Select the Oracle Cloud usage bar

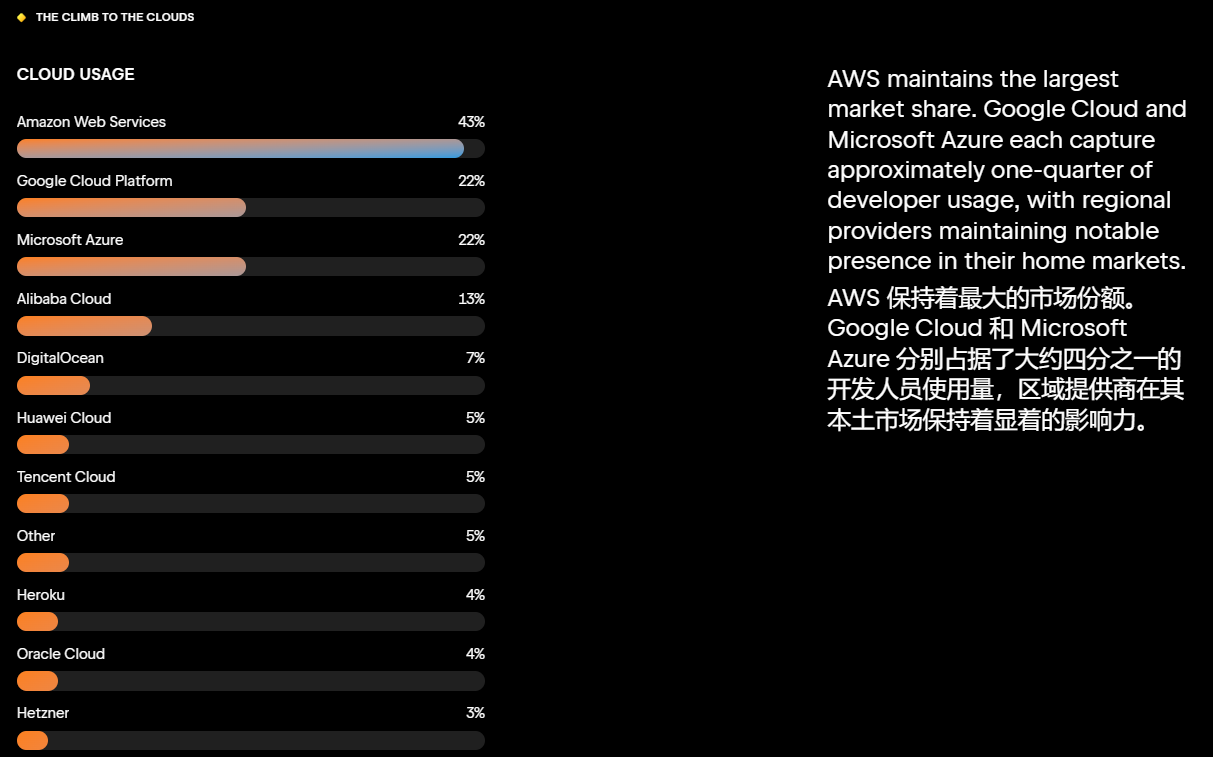click(x=250, y=680)
